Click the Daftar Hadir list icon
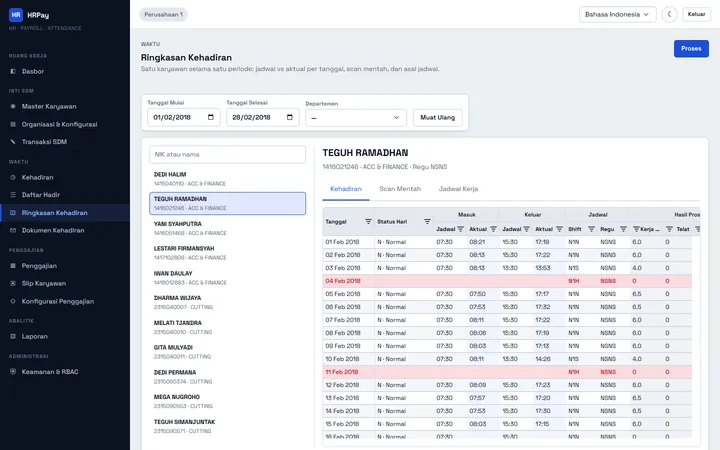The width and height of the screenshot is (720, 450). [13, 195]
